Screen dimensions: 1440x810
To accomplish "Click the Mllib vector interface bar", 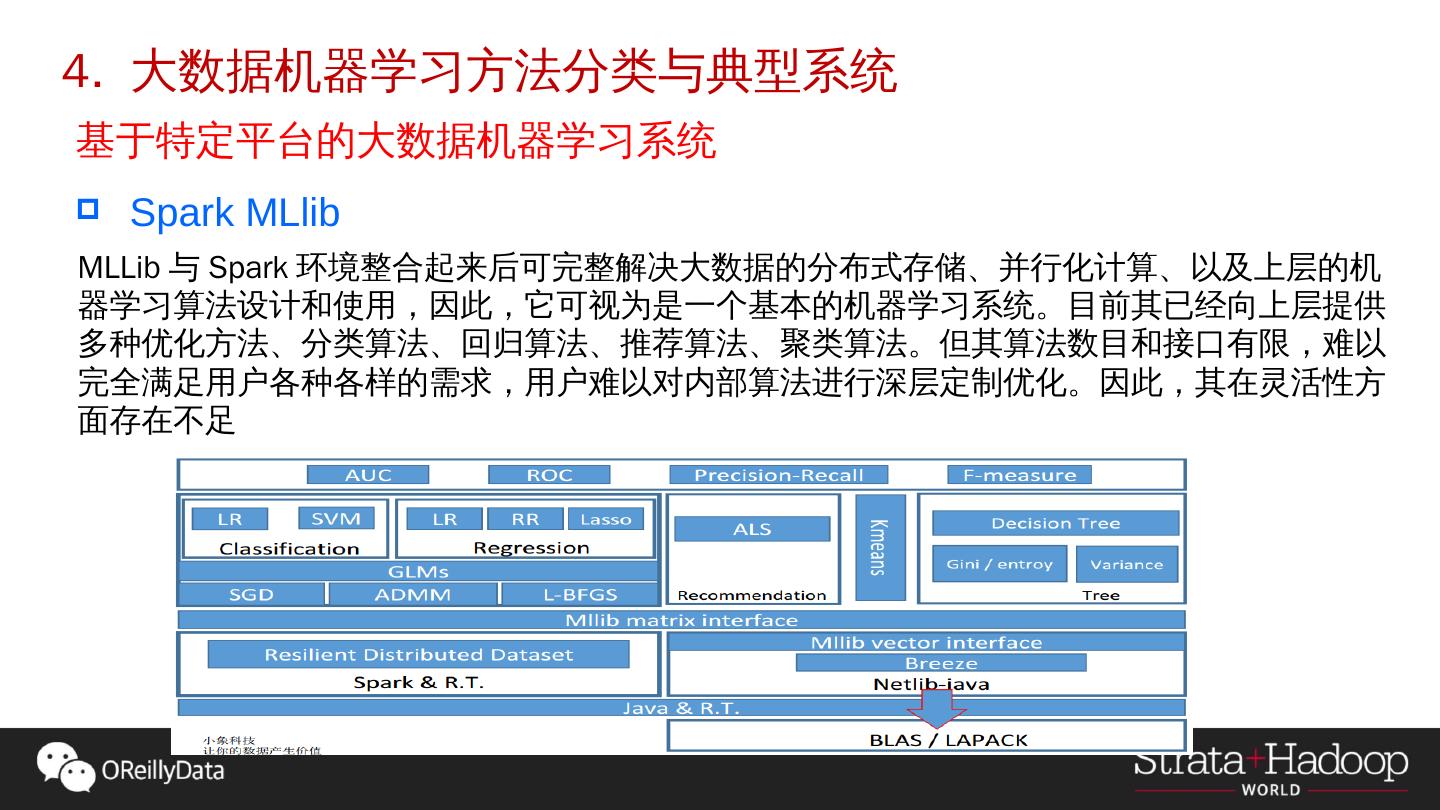I will click(926, 642).
